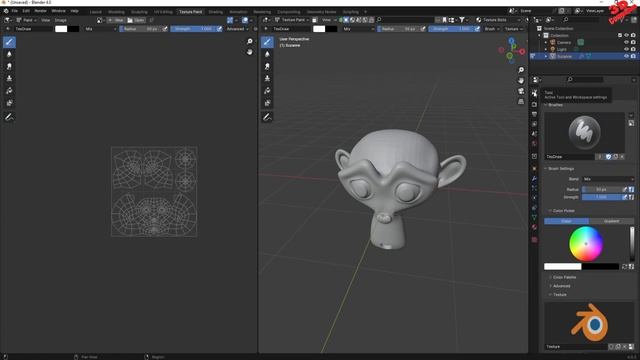
Task: Click the Open image button
Action: point(136,20)
